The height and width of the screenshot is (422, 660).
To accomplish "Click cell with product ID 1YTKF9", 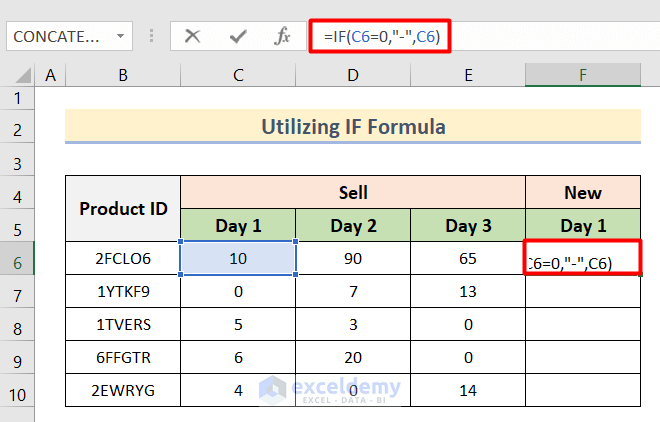I will (123, 293).
